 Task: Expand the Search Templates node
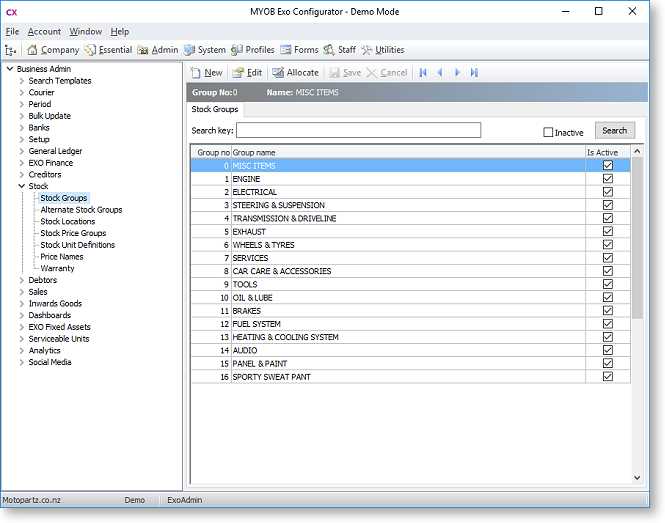point(22,81)
